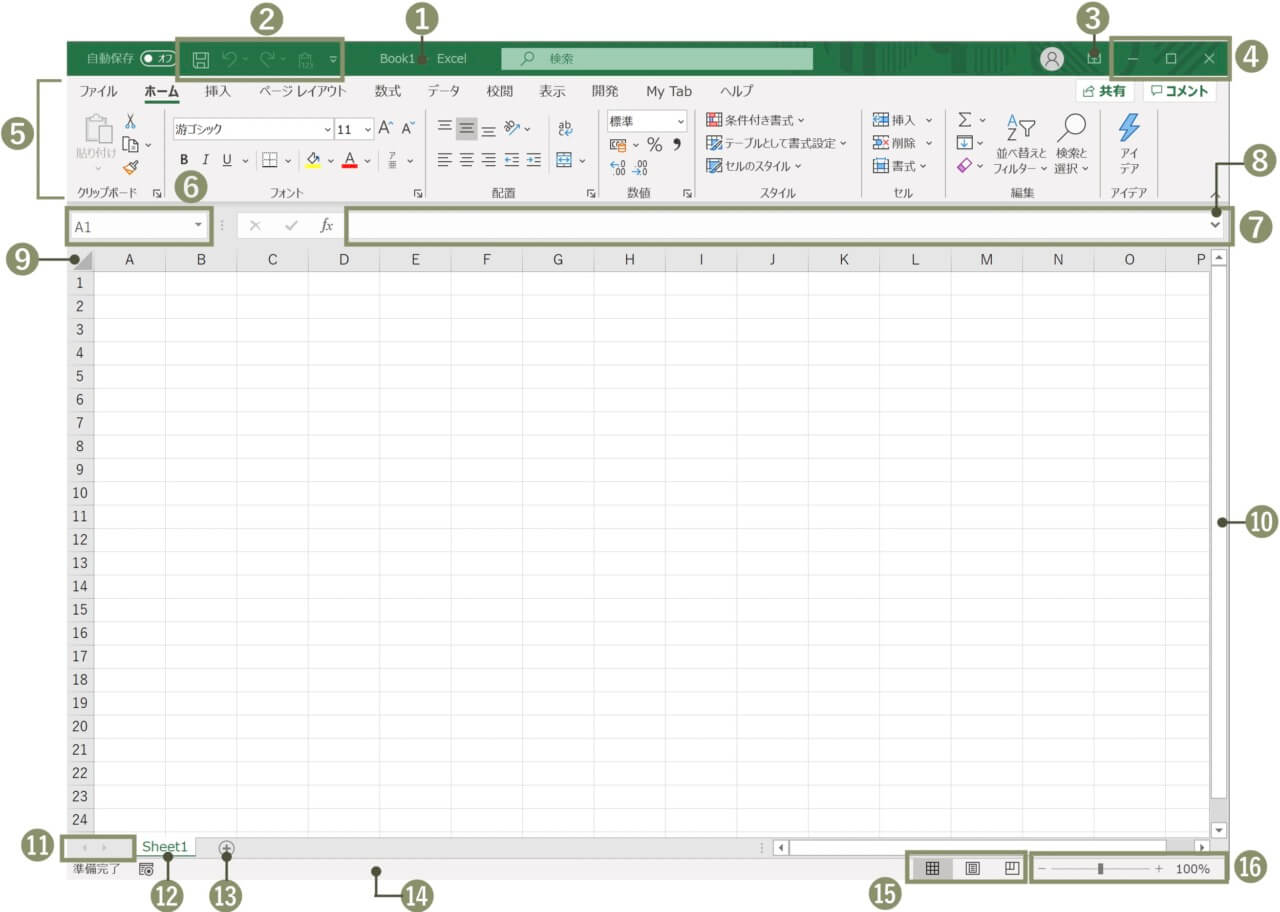
Task: Open 並べ替えとフィルター button
Action: 1021,144
